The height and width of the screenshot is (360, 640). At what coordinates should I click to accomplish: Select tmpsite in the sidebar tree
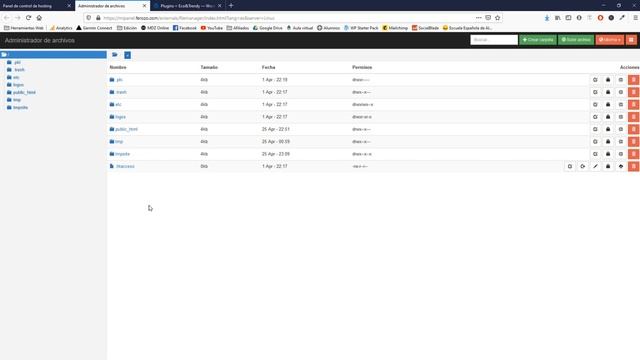tap(20, 108)
